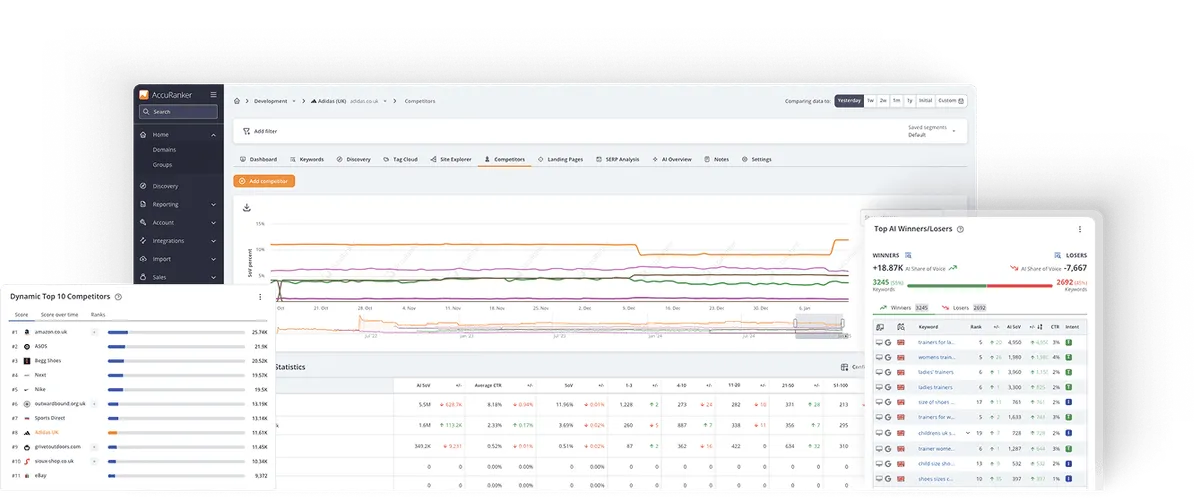Select Initial comparison period

coord(926,100)
